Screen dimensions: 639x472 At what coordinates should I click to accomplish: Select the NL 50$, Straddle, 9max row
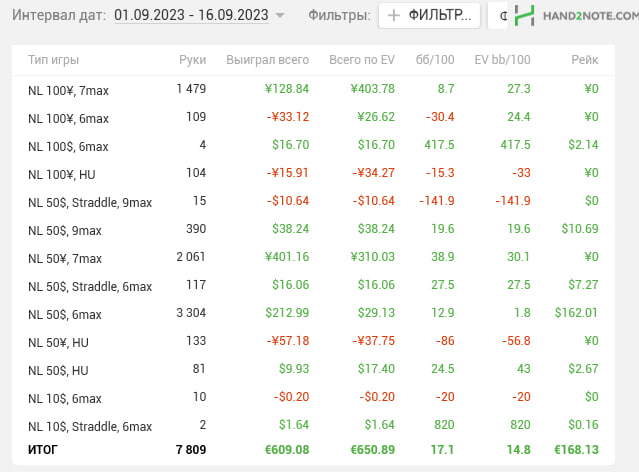point(313,201)
